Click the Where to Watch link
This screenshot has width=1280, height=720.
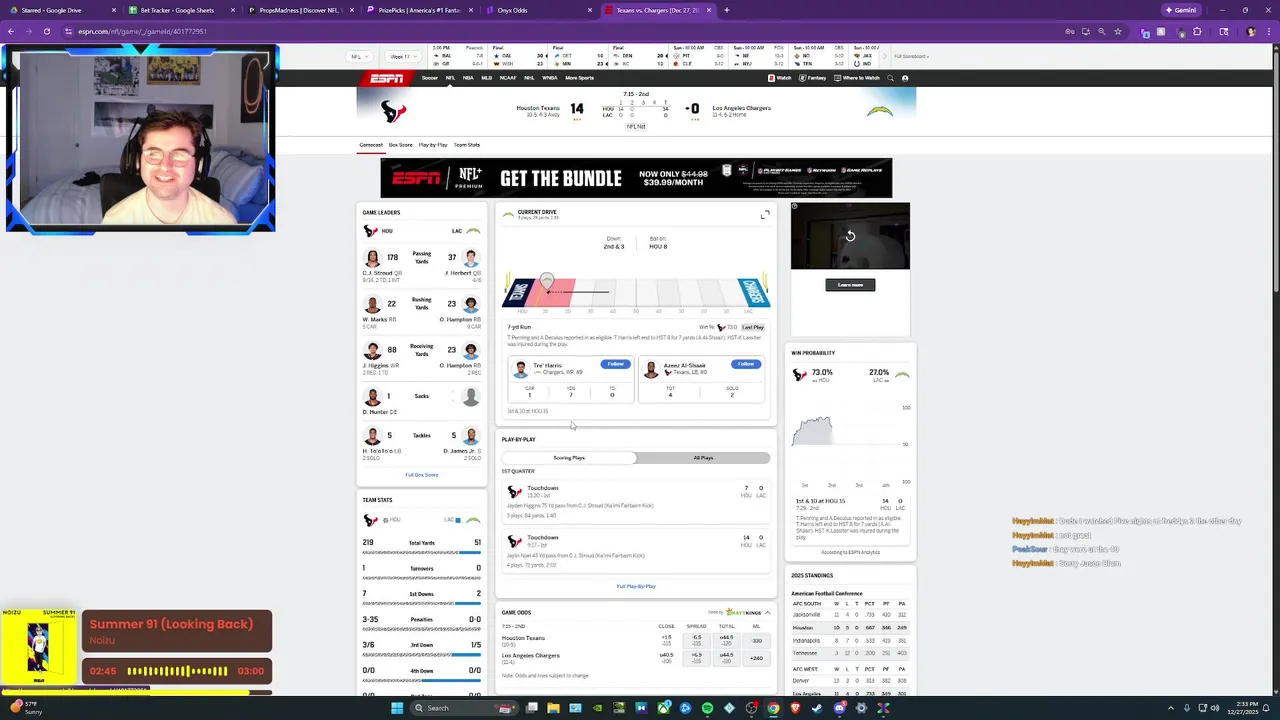856,78
